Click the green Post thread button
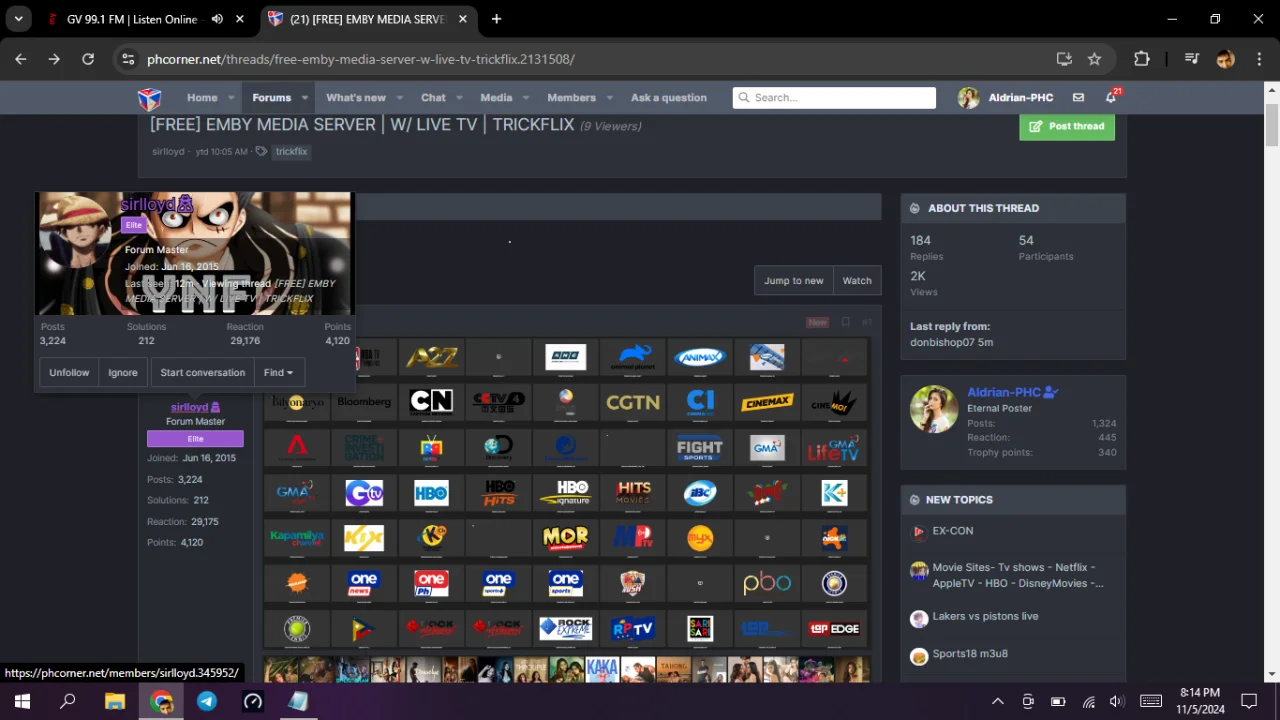Viewport: 1280px width, 720px height. coord(1067,126)
